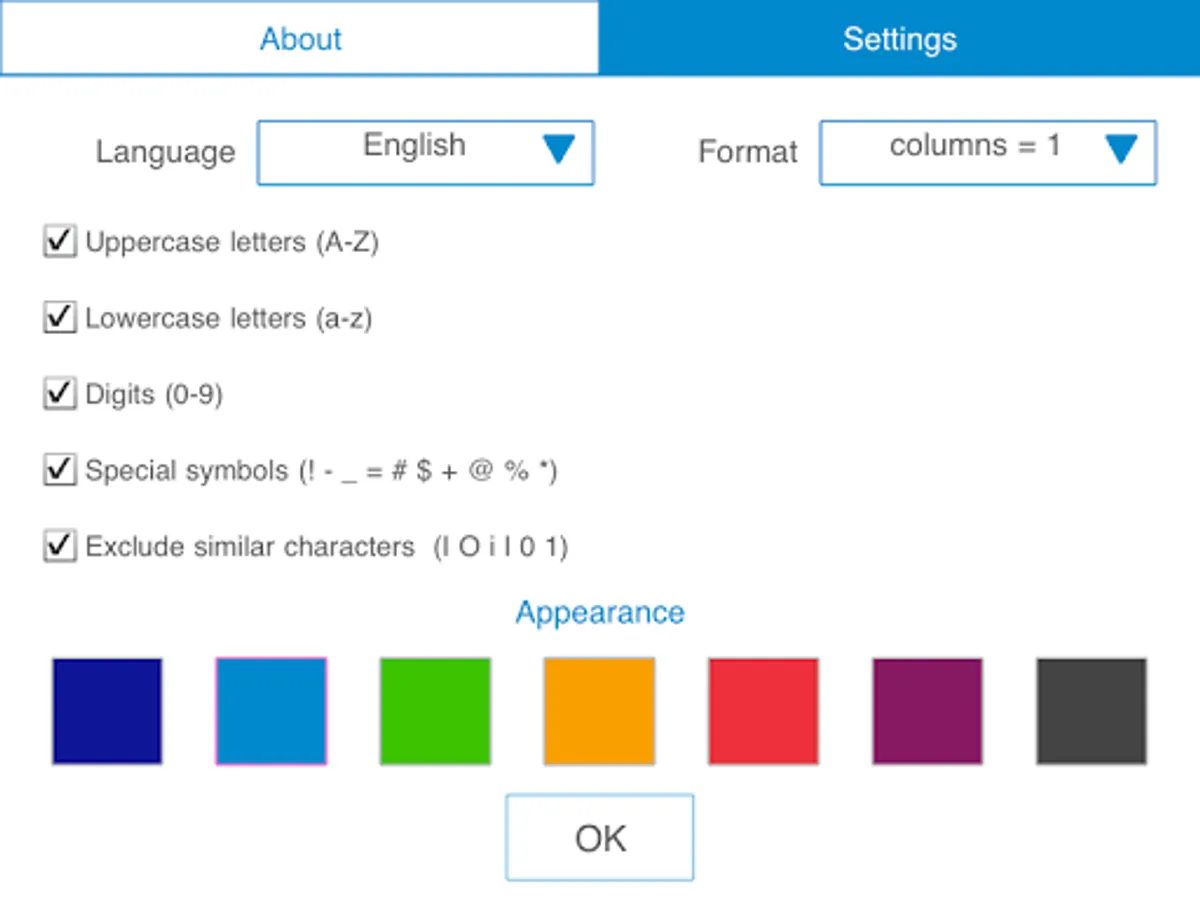Image resolution: width=1200 pixels, height=900 pixels.
Task: Select the orange appearance swatch
Action: tap(599, 711)
